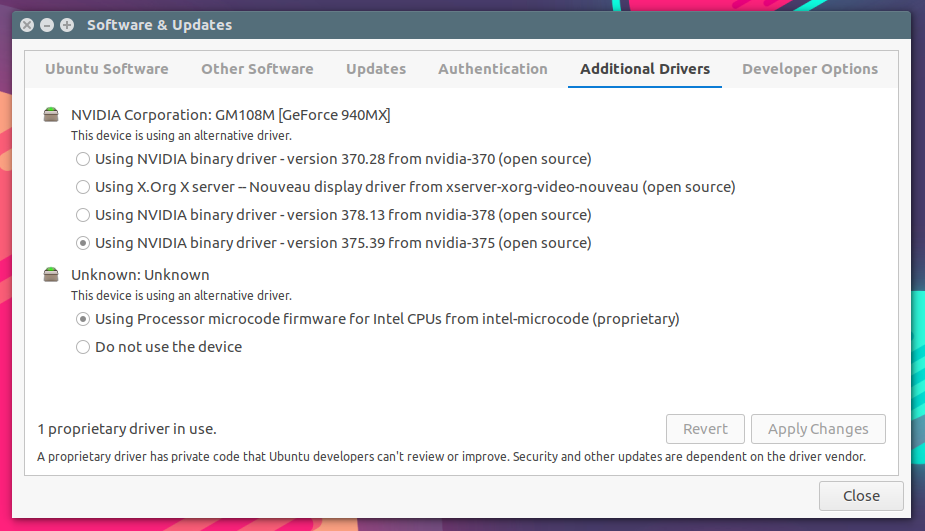Click the Software & Updates title text
This screenshot has width=925, height=531.
[159, 25]
